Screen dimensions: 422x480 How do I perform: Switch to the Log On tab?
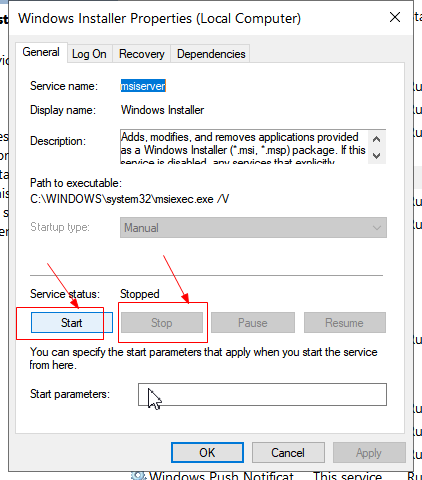pyautogui.click(x=89, y=54)
